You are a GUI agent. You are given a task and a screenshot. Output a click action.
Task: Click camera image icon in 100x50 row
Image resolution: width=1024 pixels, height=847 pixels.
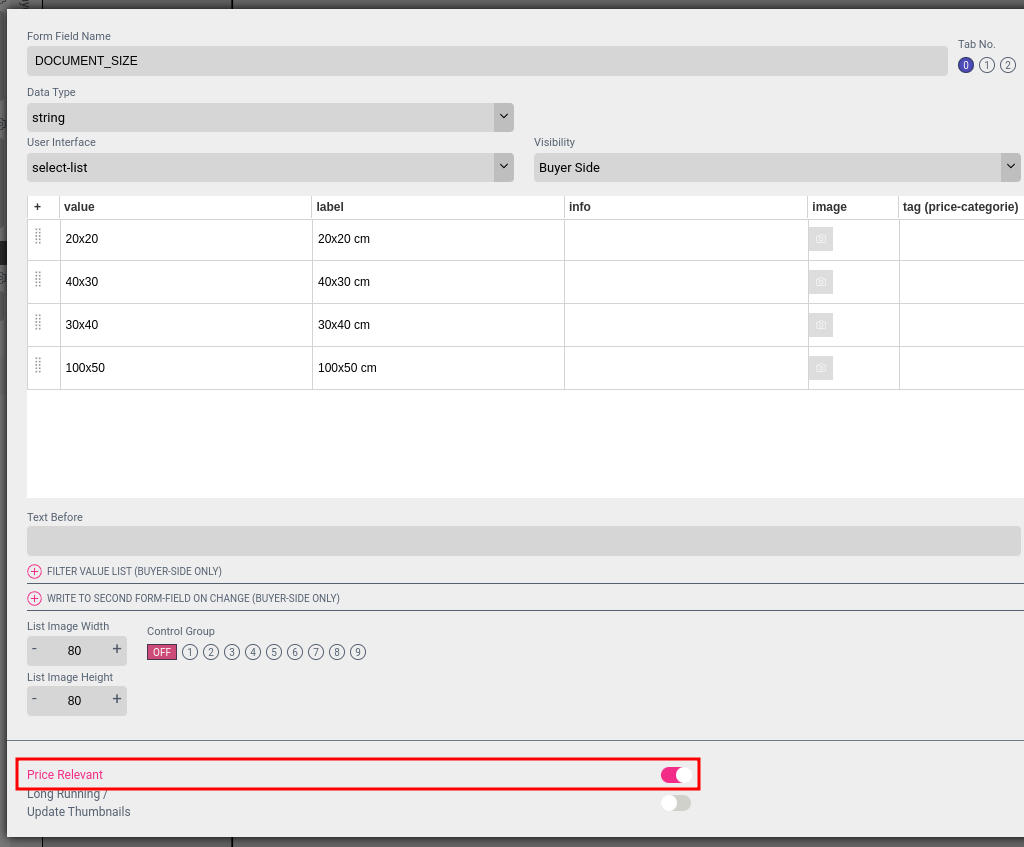pyautogui.click(x=820, y=368)
